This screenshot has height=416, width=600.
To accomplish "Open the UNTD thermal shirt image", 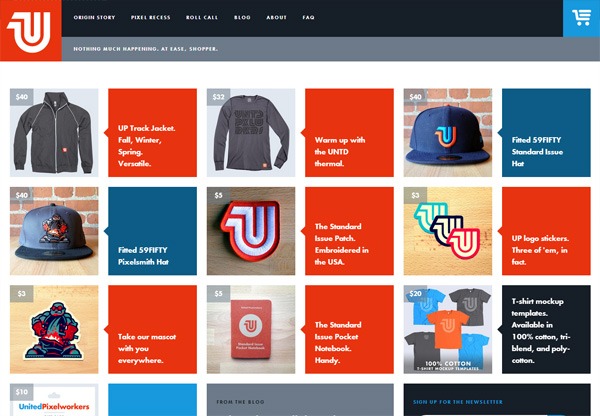I will [x=251, y=133].
